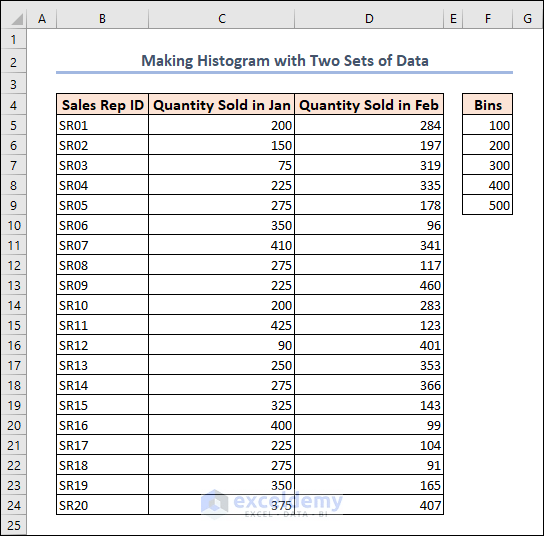Select cell containing SR05
This screenshot has height=536, width=544.
102,205
